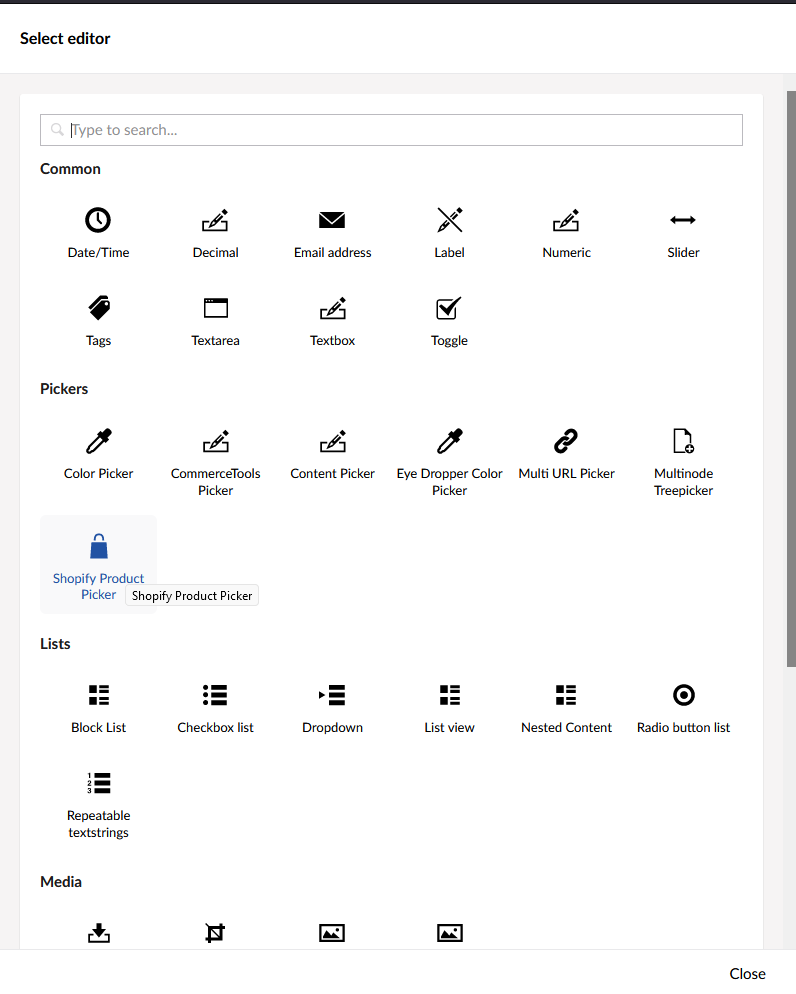Pick the Tags editor icon

pos(98,308)
